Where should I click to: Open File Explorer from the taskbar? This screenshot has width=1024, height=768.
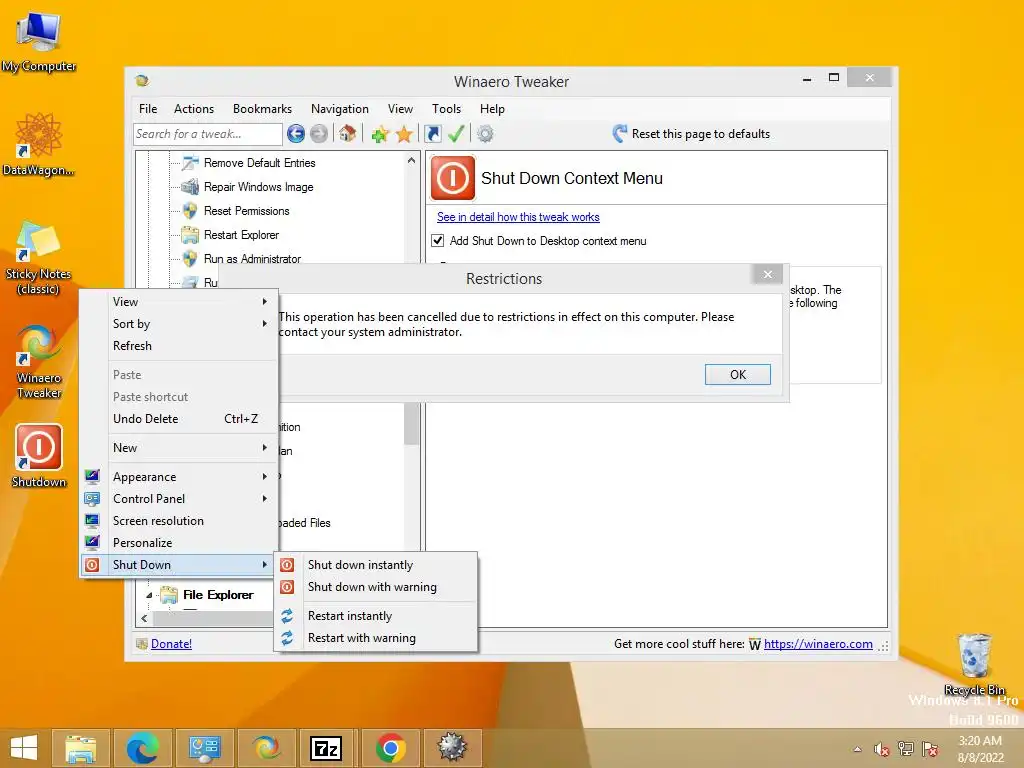pyautogui.click(x=81, y=748)
